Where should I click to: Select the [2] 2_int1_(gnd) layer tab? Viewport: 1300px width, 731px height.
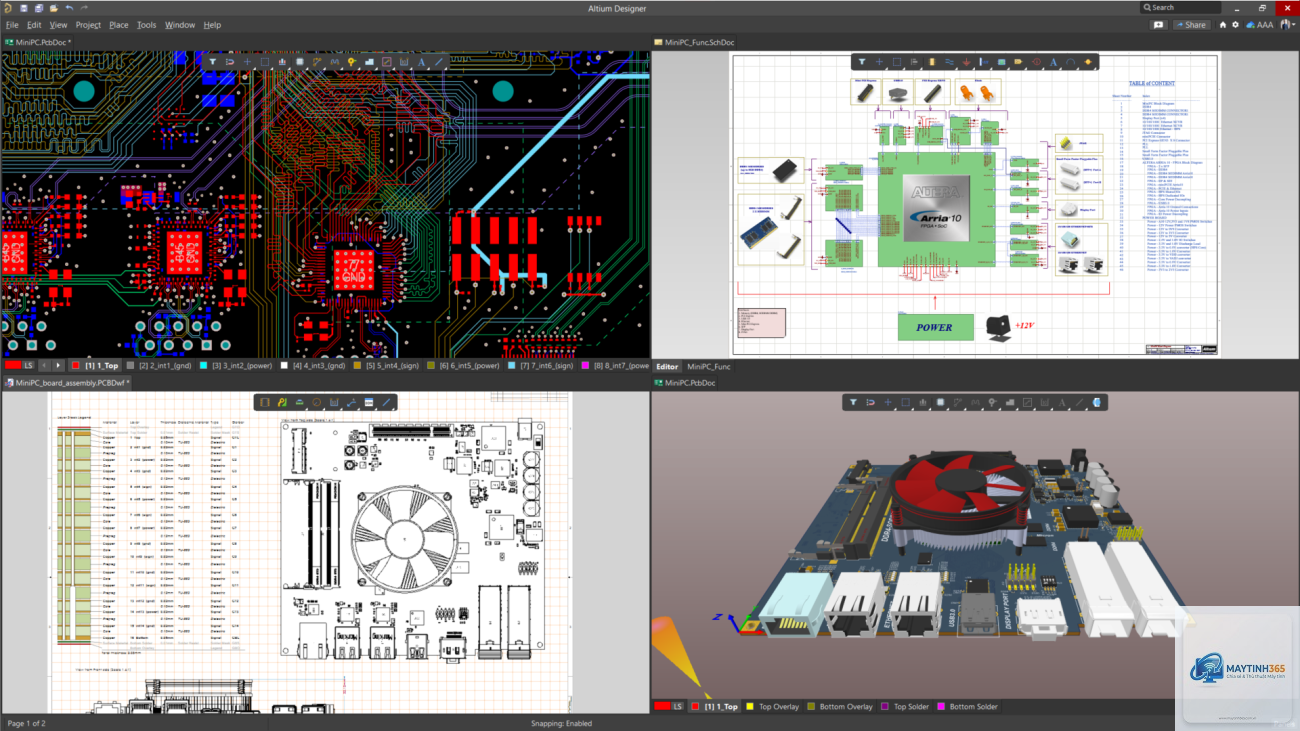158,366
